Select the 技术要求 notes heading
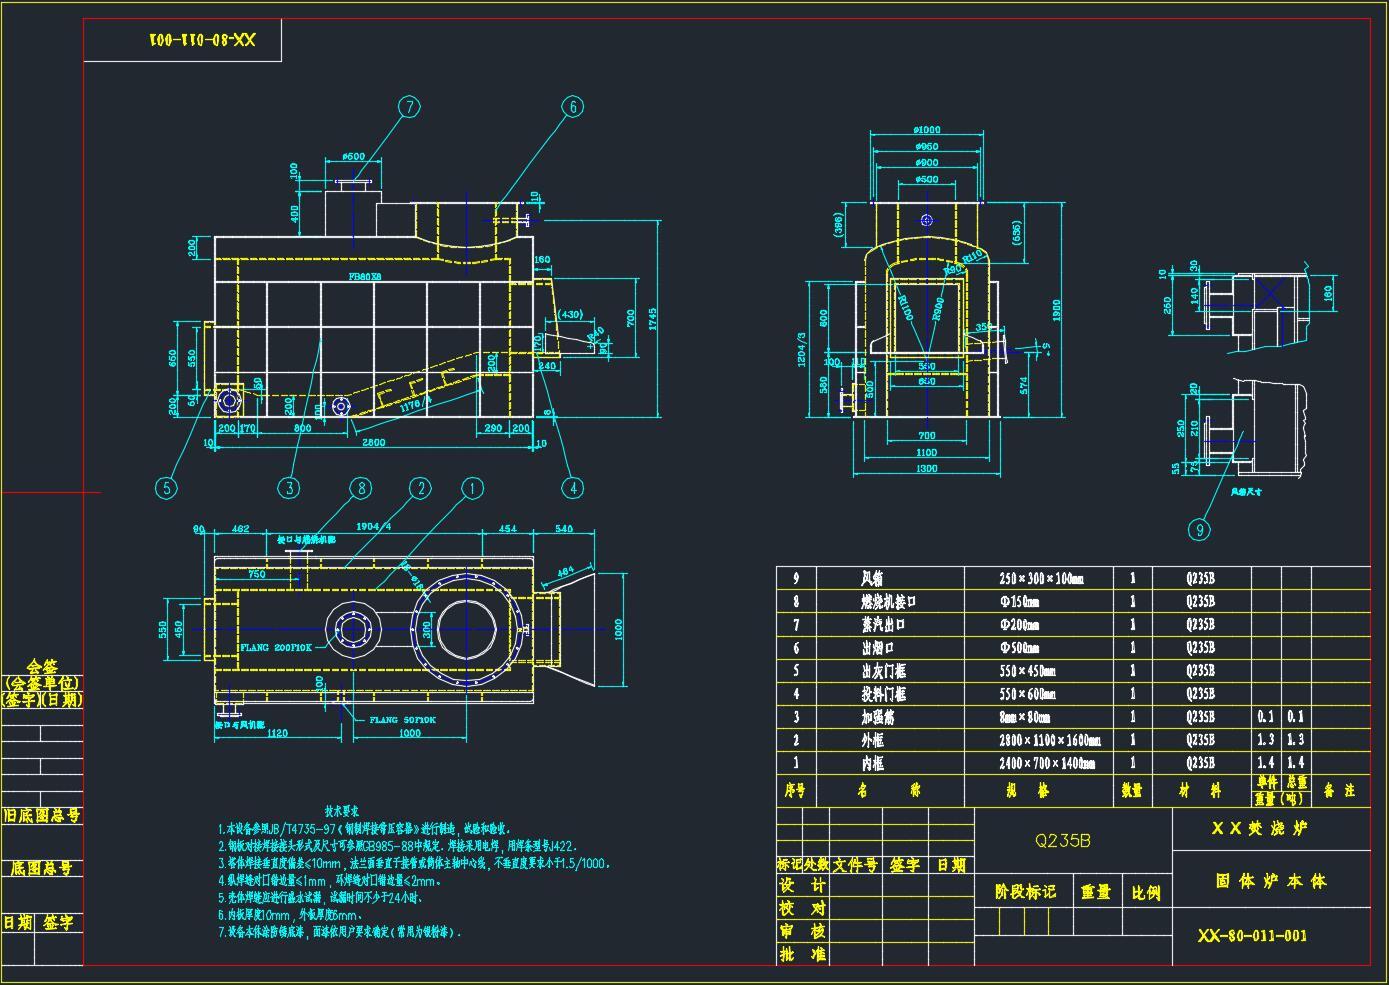The width and height of the screenshot is (1389, 985). click(342, 810)
